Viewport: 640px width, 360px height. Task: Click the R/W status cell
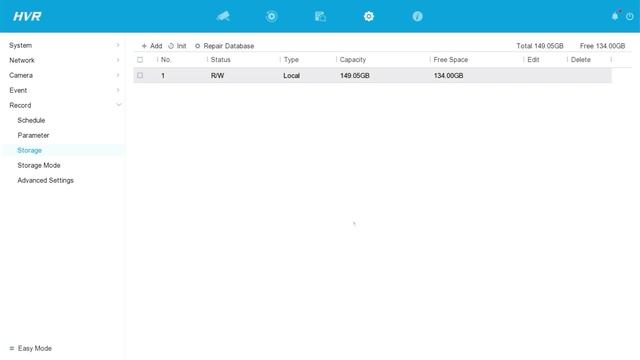[x=217, y=76]
